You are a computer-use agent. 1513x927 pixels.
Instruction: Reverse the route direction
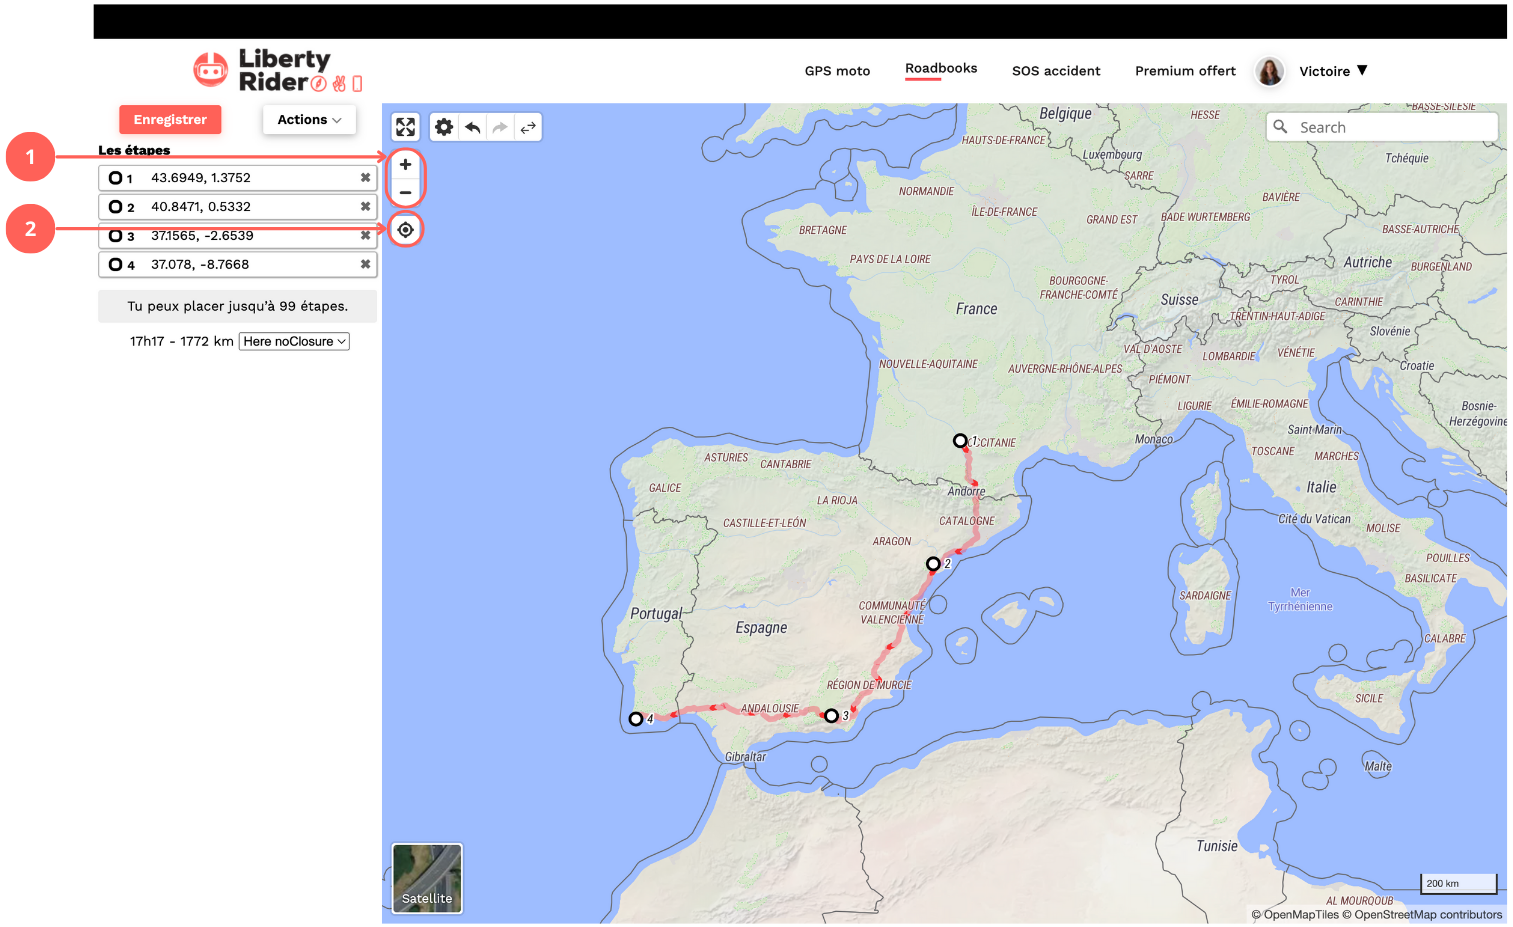528,127
